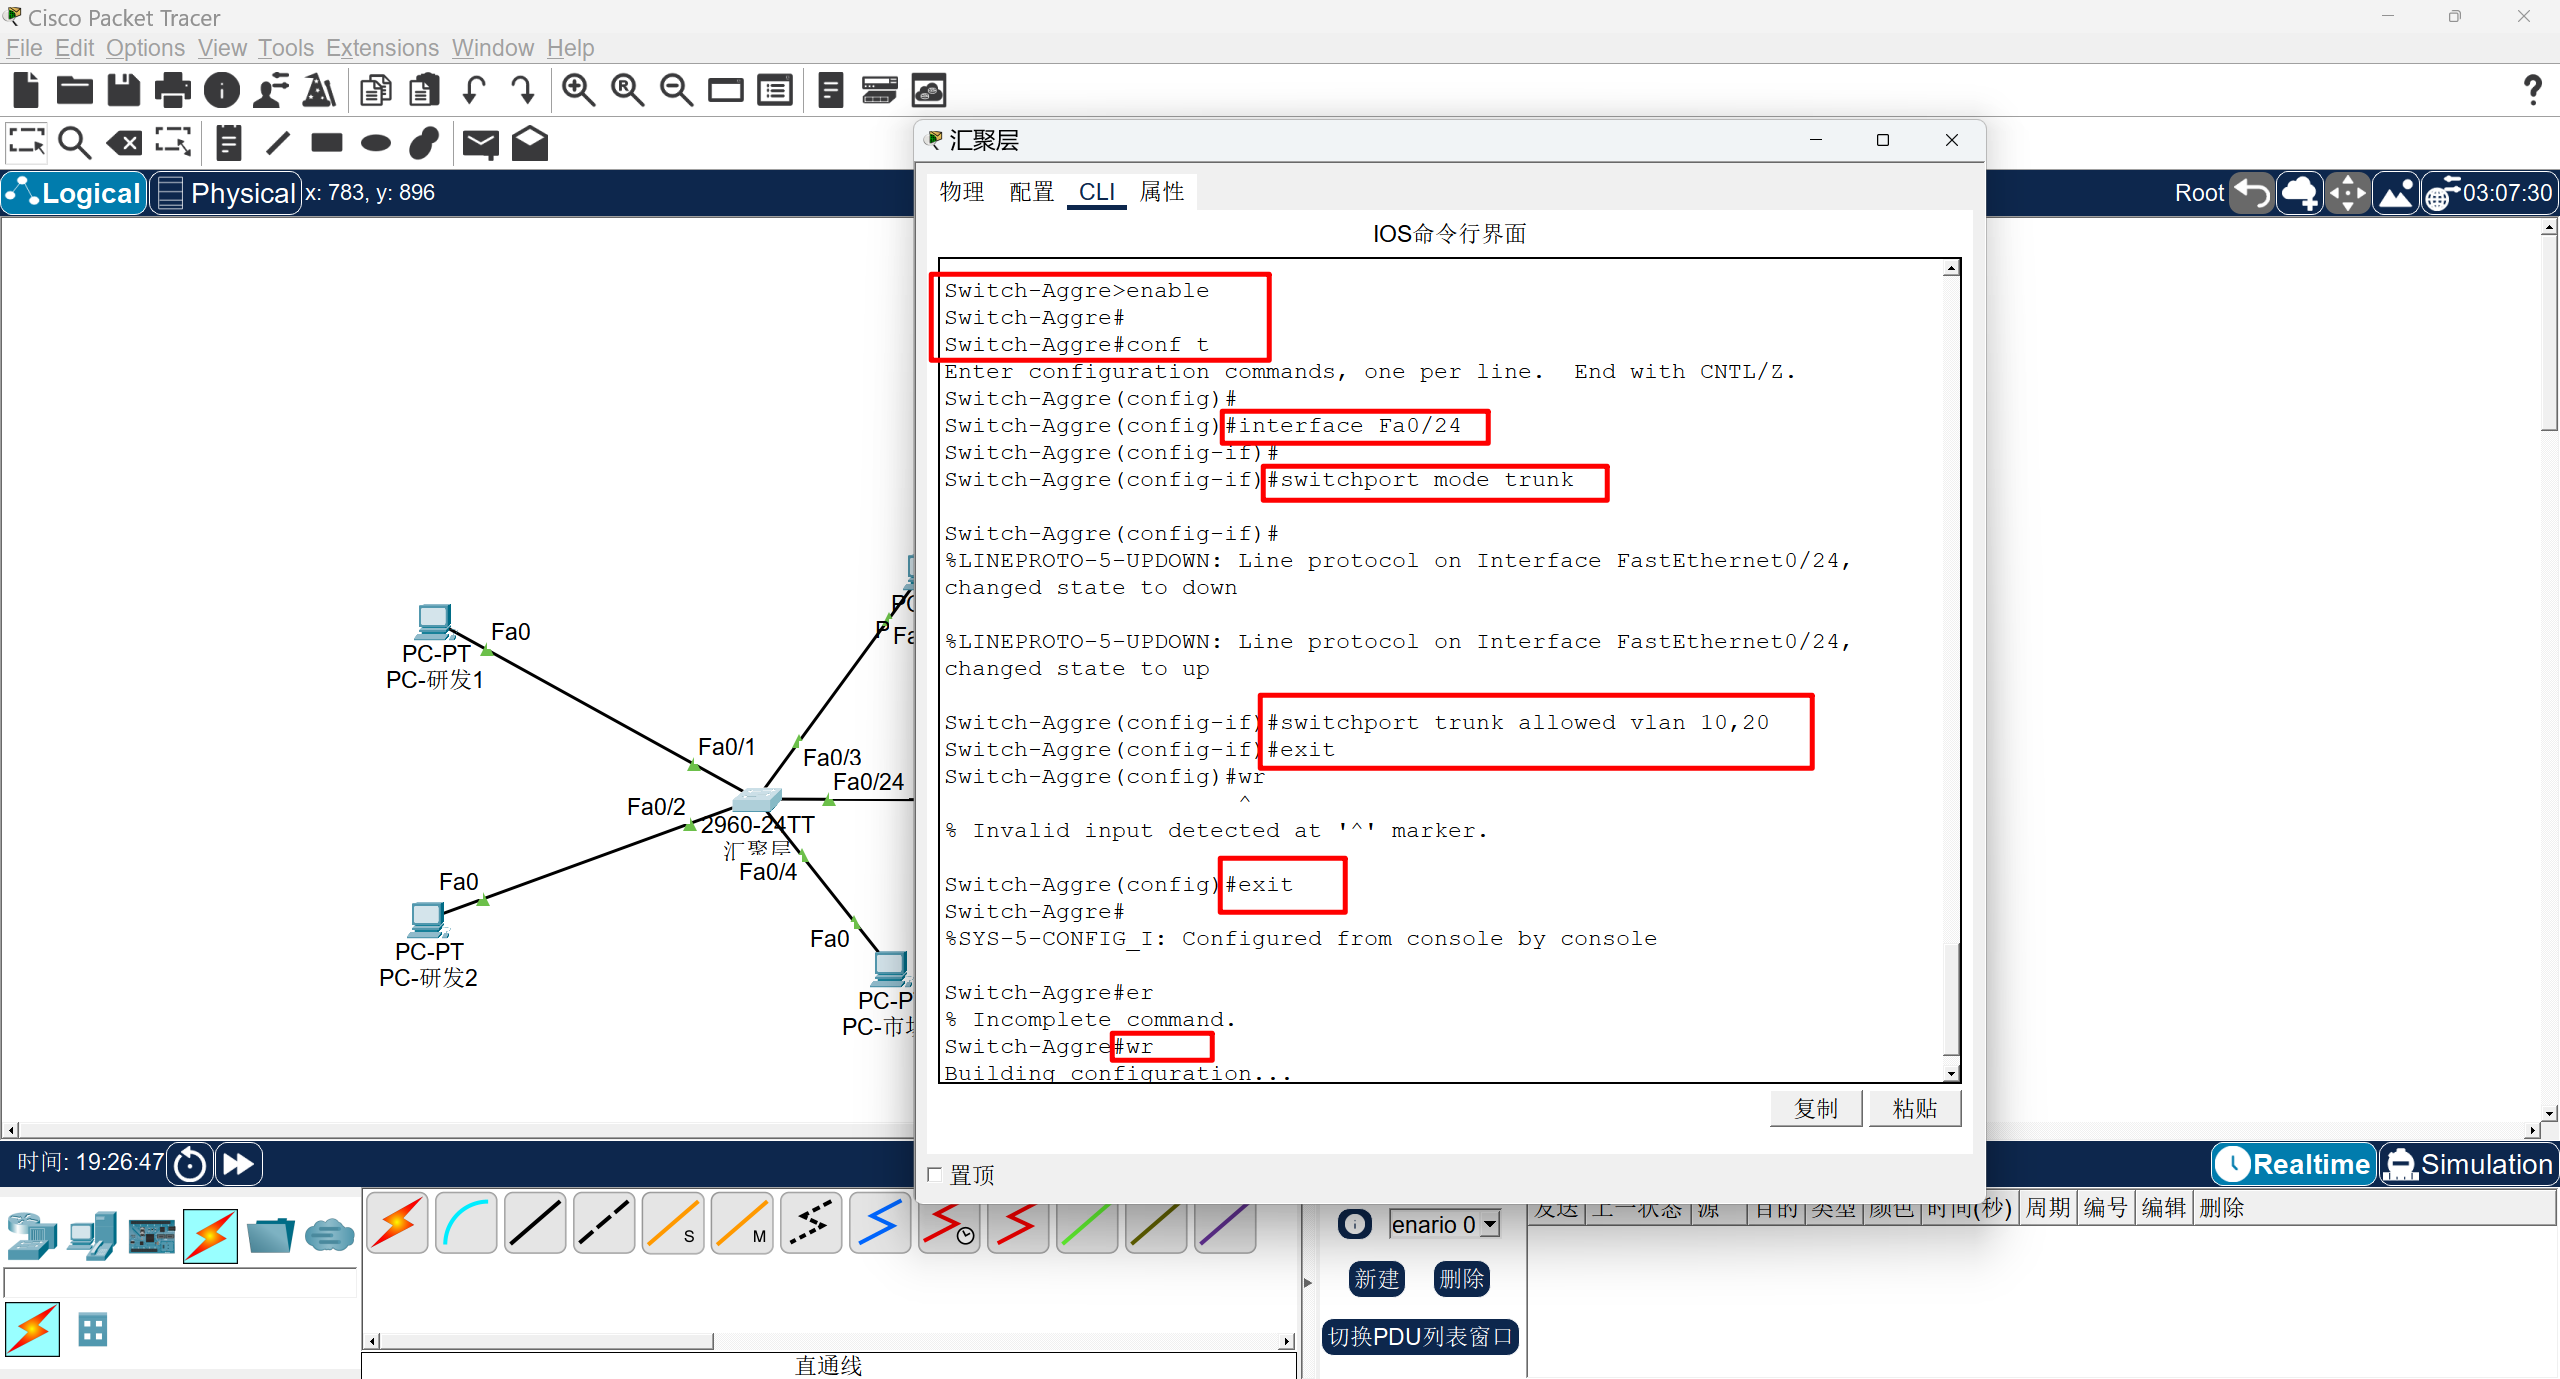Click the 切换PDU列表窗口 button
This screenshot has height=1379, width=2560.
1420,1337
